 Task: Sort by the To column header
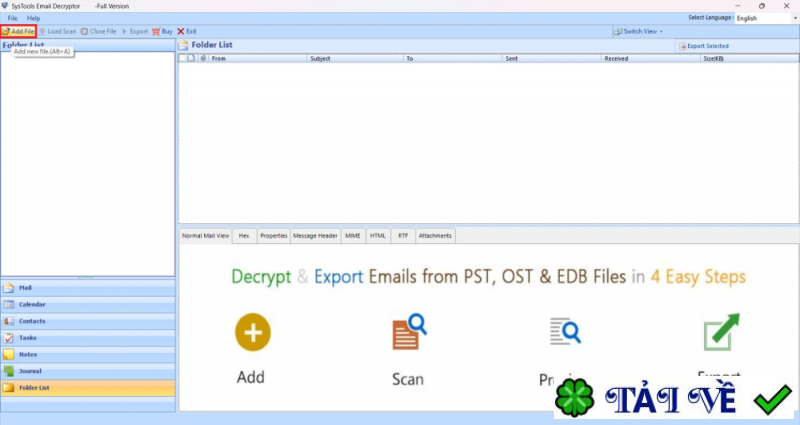pos(453,59)
